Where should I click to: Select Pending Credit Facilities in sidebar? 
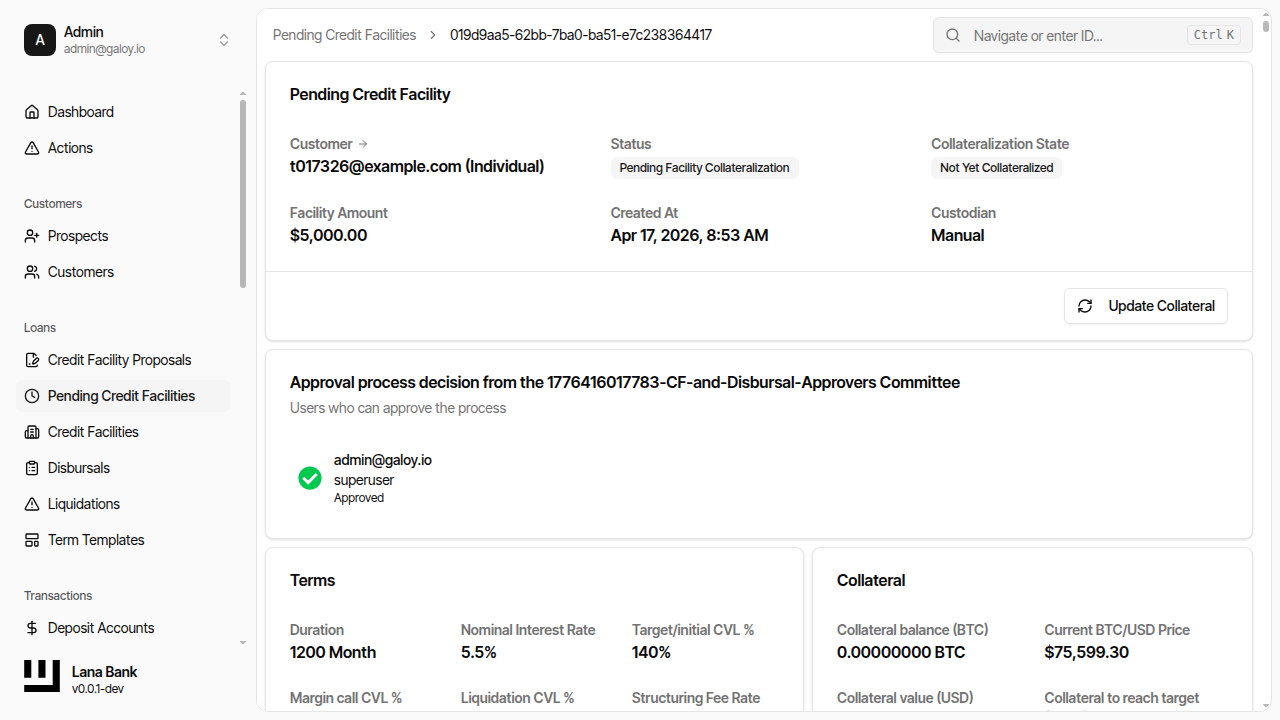click(121, 396)
